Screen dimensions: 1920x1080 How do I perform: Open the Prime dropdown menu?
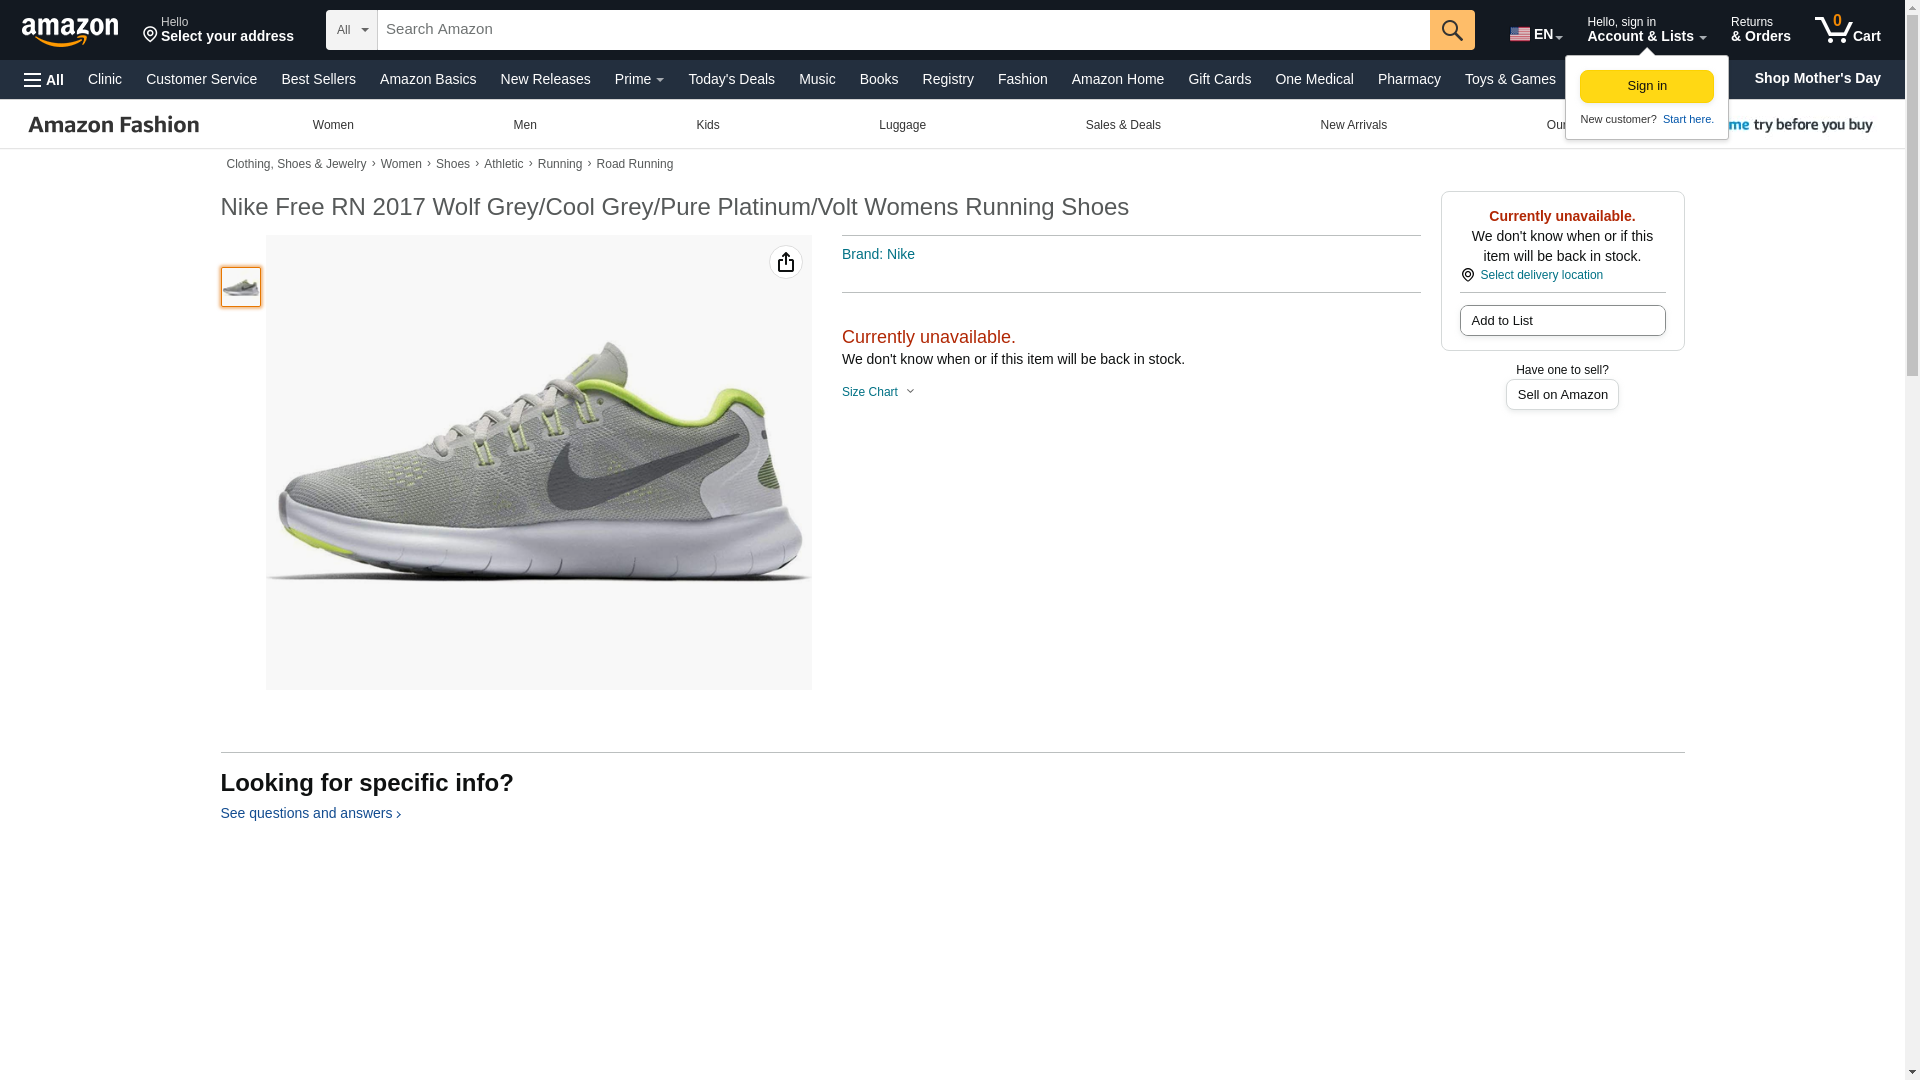(639, 79)
